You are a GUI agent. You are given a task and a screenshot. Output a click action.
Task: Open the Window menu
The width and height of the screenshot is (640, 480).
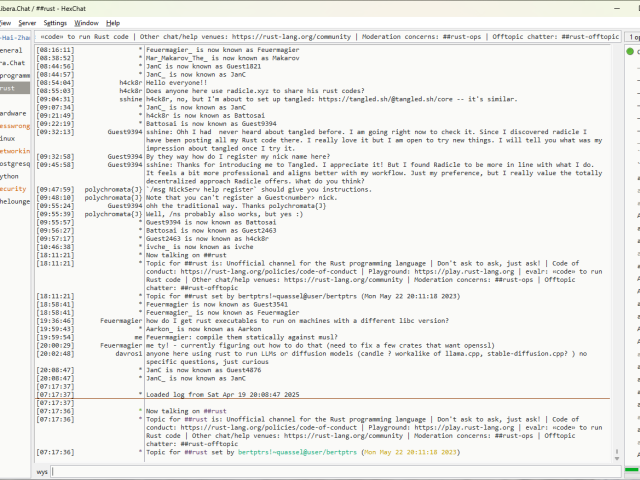coord(87,22)
